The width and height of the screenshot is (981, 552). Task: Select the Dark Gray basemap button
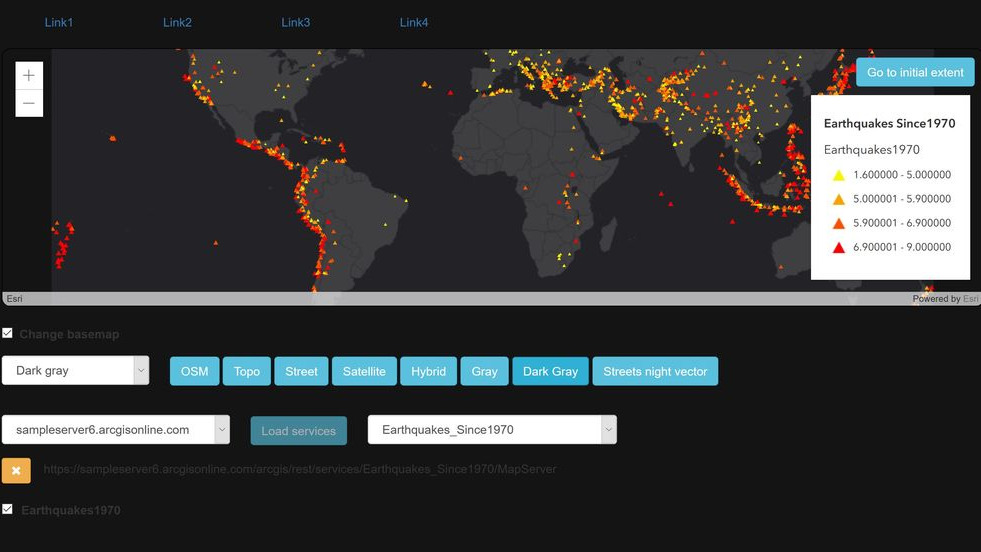tap(551, 371)
